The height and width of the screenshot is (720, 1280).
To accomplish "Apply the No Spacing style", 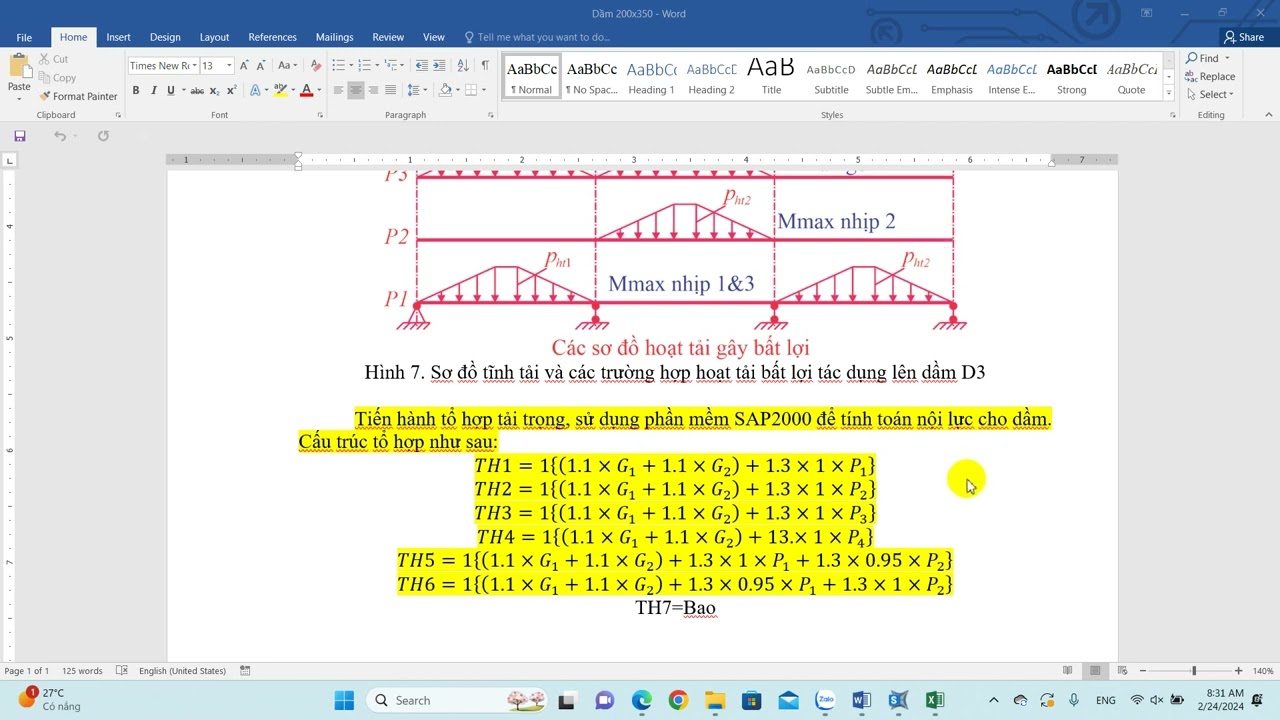I will click(591, 78).
